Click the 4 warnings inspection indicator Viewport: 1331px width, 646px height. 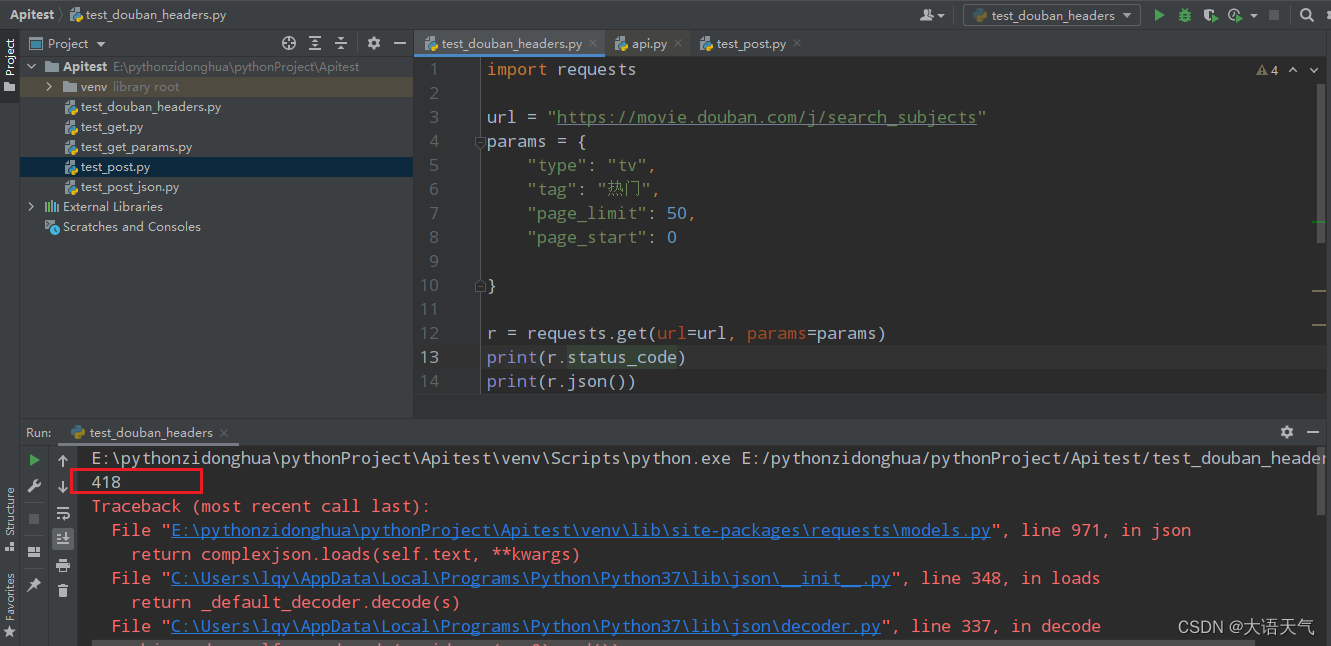pyautogui.click(x=1267, y=70)
